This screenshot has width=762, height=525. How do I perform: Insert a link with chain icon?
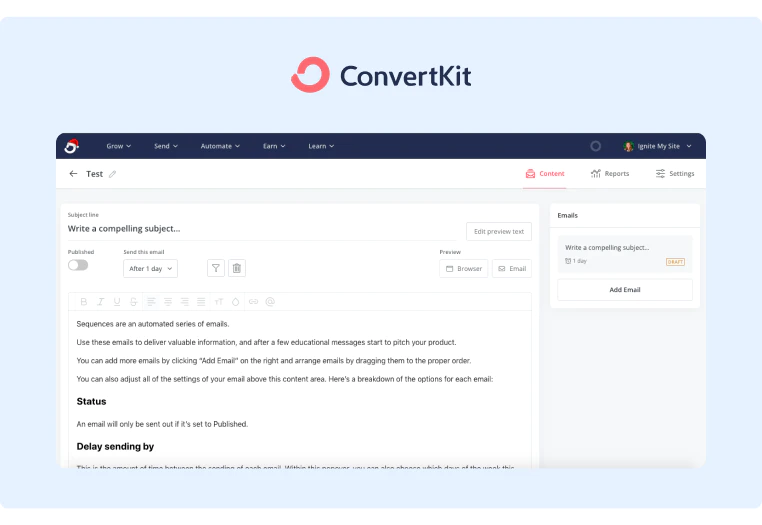(253, 302)
